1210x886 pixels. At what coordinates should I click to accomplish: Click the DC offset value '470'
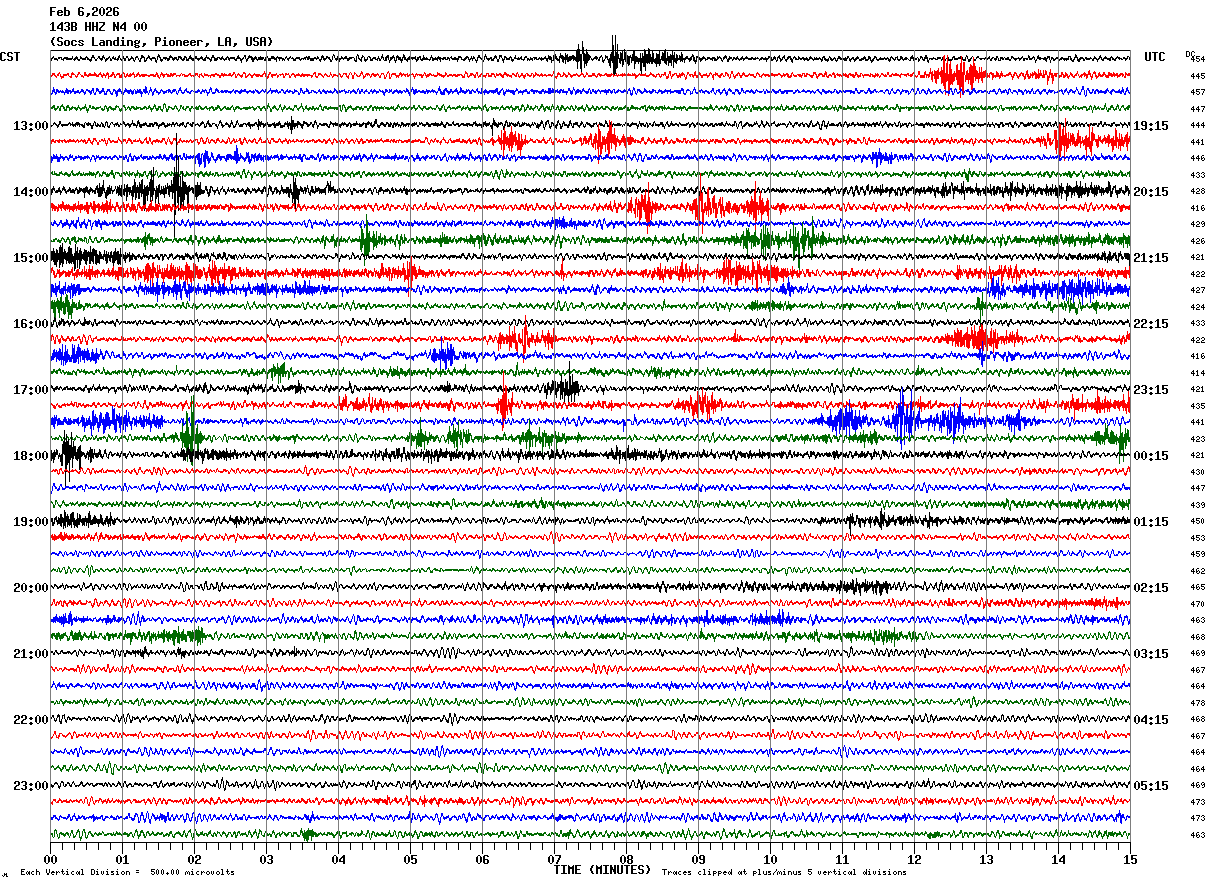coord(1197,604)
